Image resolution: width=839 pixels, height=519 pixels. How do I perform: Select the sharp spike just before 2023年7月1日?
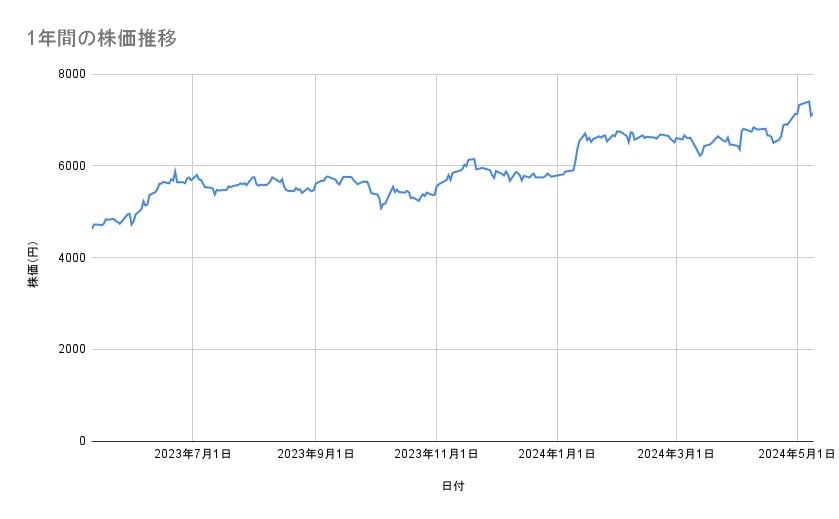175,171
